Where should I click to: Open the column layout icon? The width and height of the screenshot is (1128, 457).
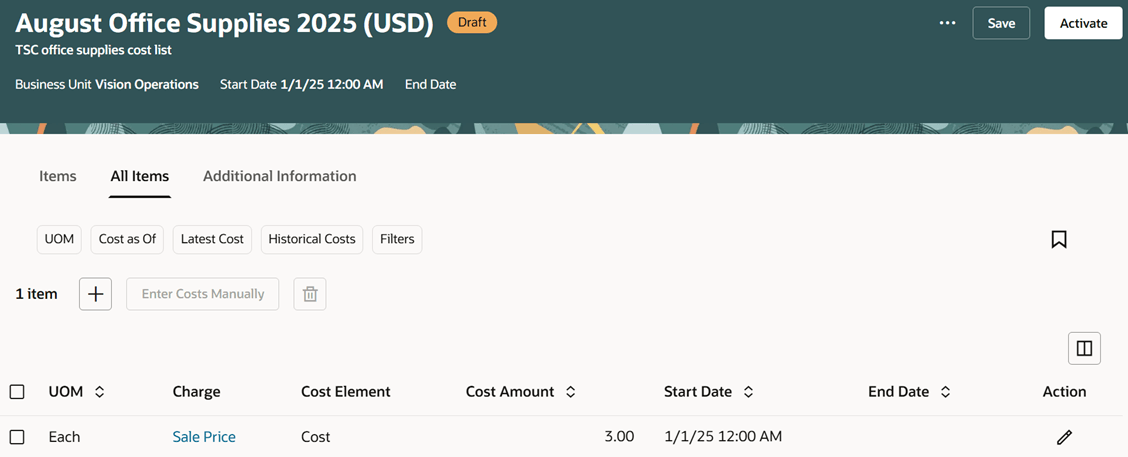(x=1084, y=349)
